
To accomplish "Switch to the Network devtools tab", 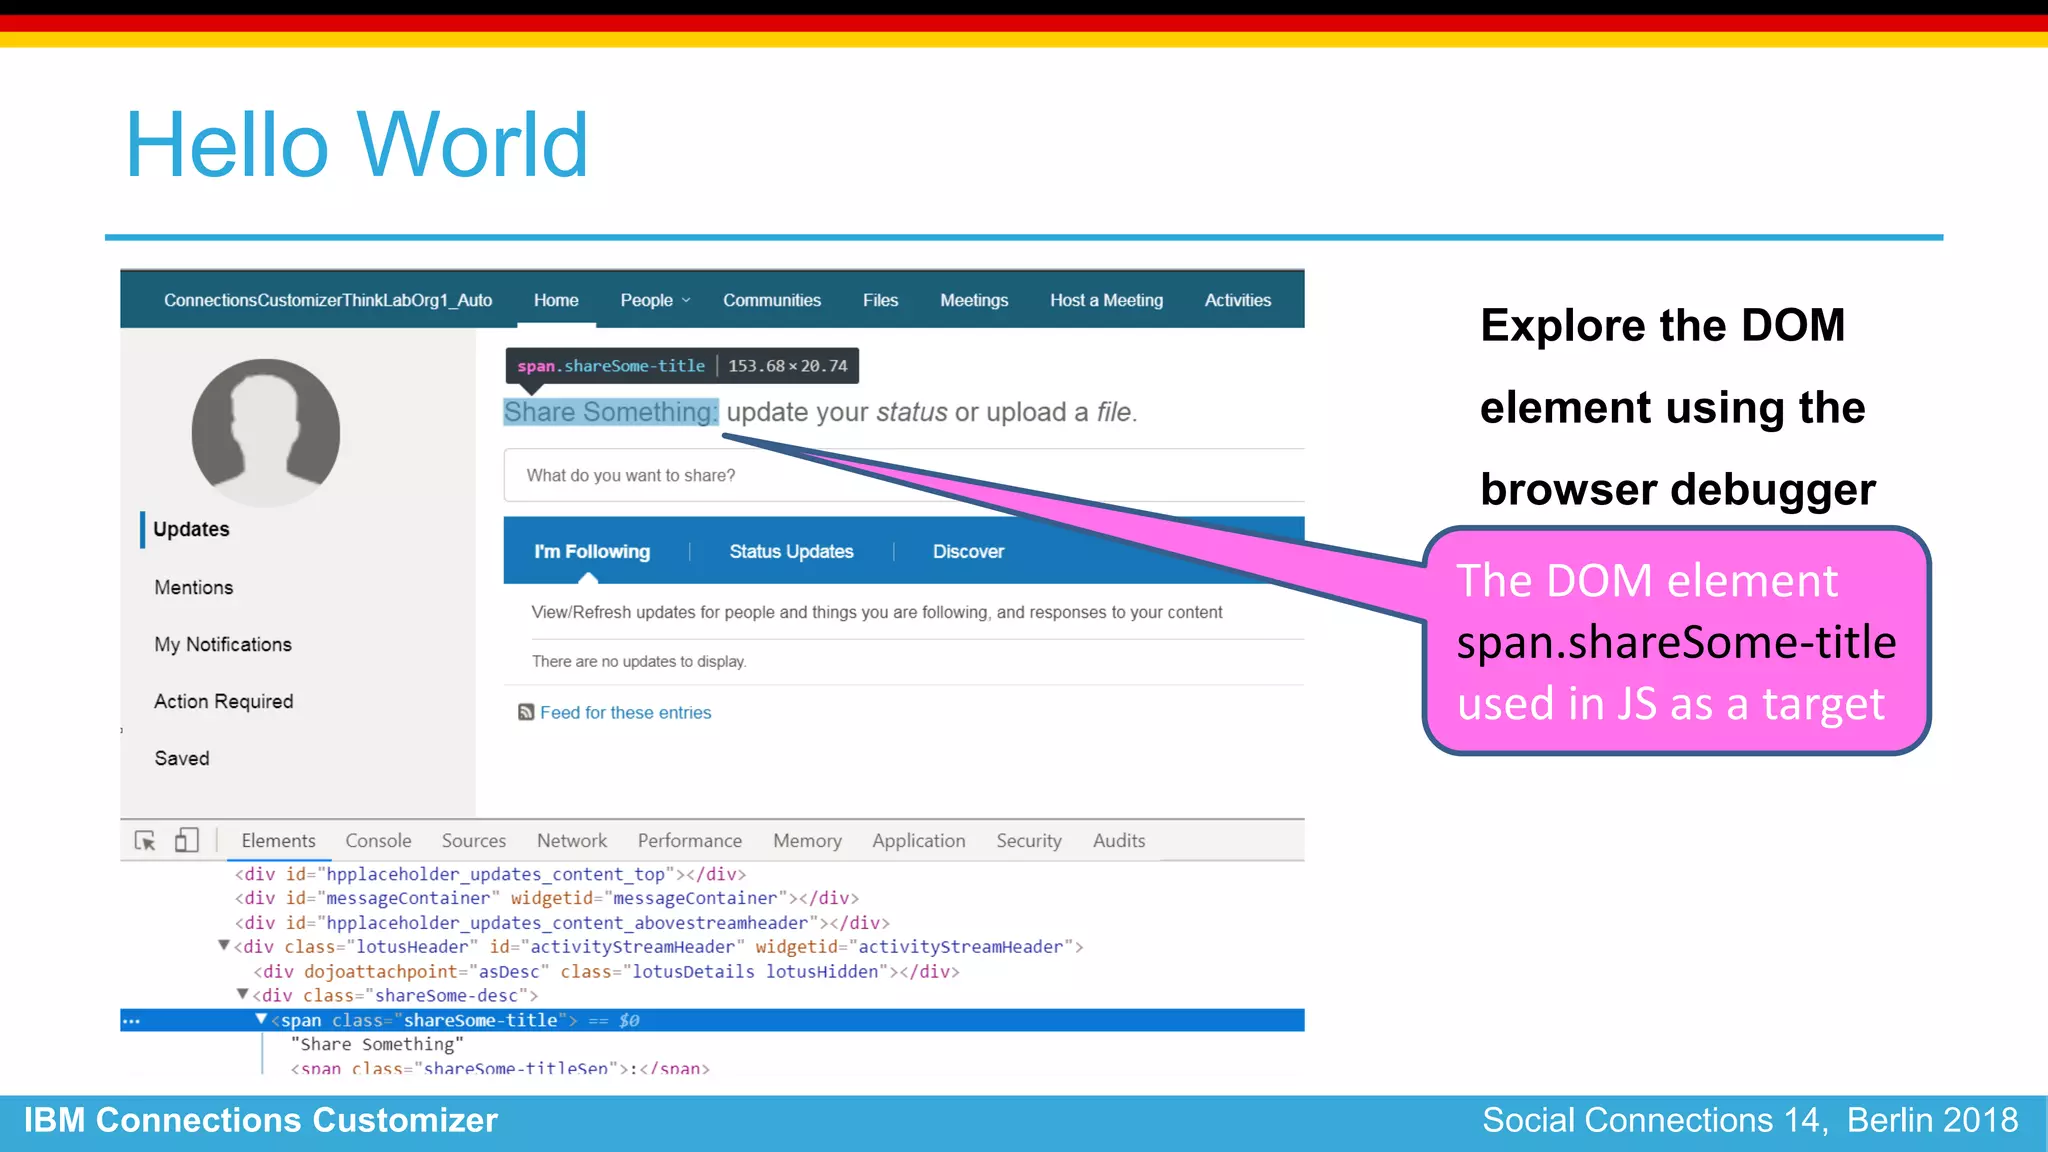I will pyautogui.click(x=572, y=841).
